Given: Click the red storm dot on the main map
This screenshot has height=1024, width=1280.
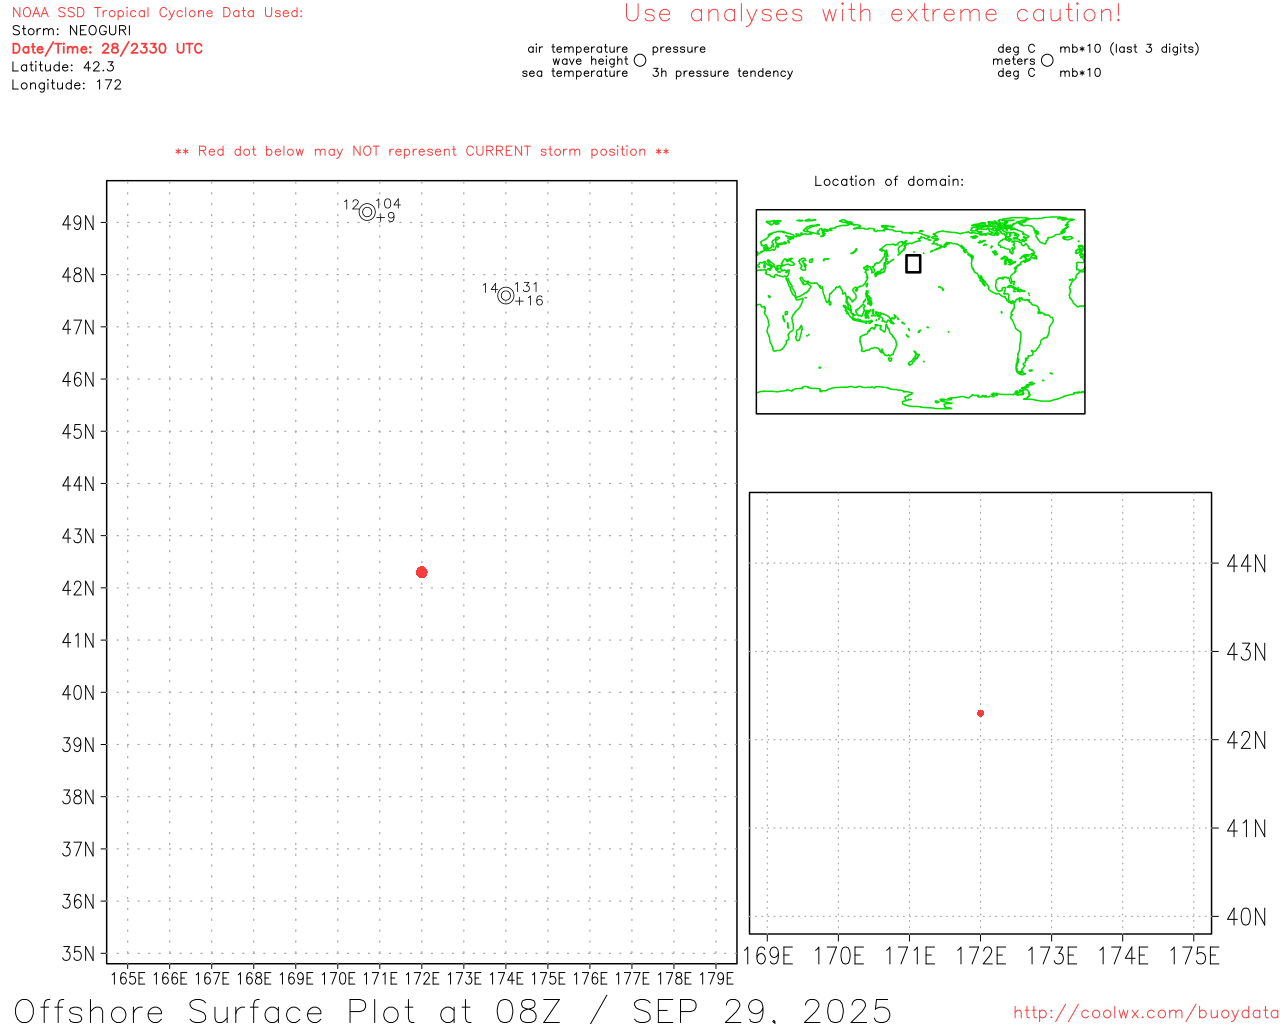Looking at the screenshot, I should 422,572.
